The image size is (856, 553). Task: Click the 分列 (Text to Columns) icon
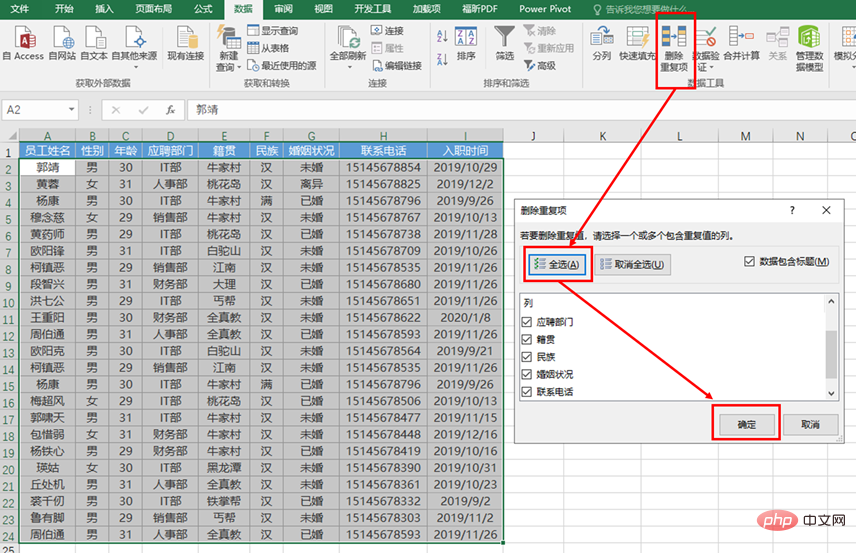click(x=602, y=43)
